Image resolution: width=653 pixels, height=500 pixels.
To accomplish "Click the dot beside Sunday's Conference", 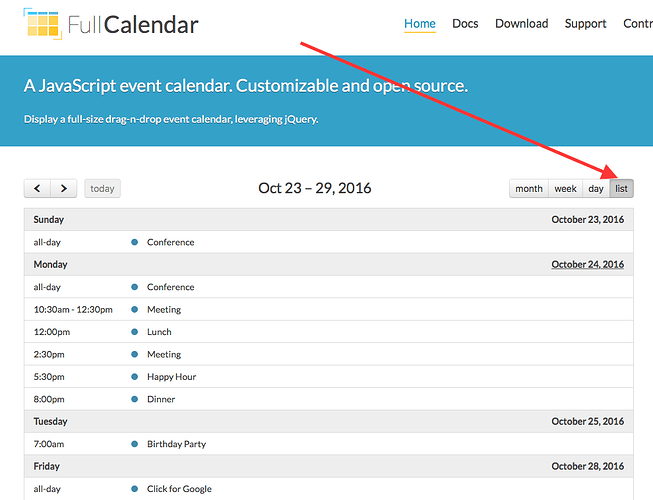I will 135,242.
